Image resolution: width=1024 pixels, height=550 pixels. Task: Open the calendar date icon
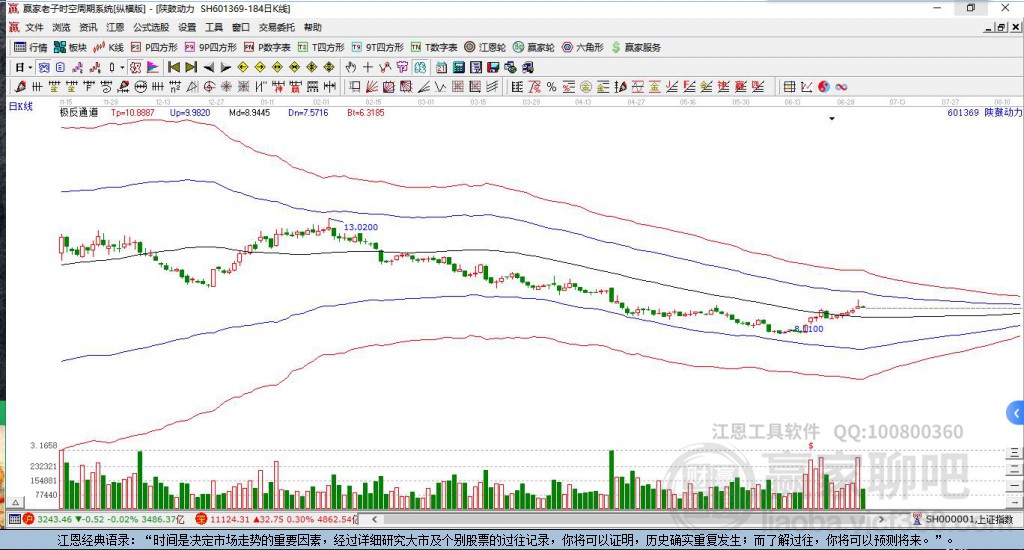click(441, 67)
